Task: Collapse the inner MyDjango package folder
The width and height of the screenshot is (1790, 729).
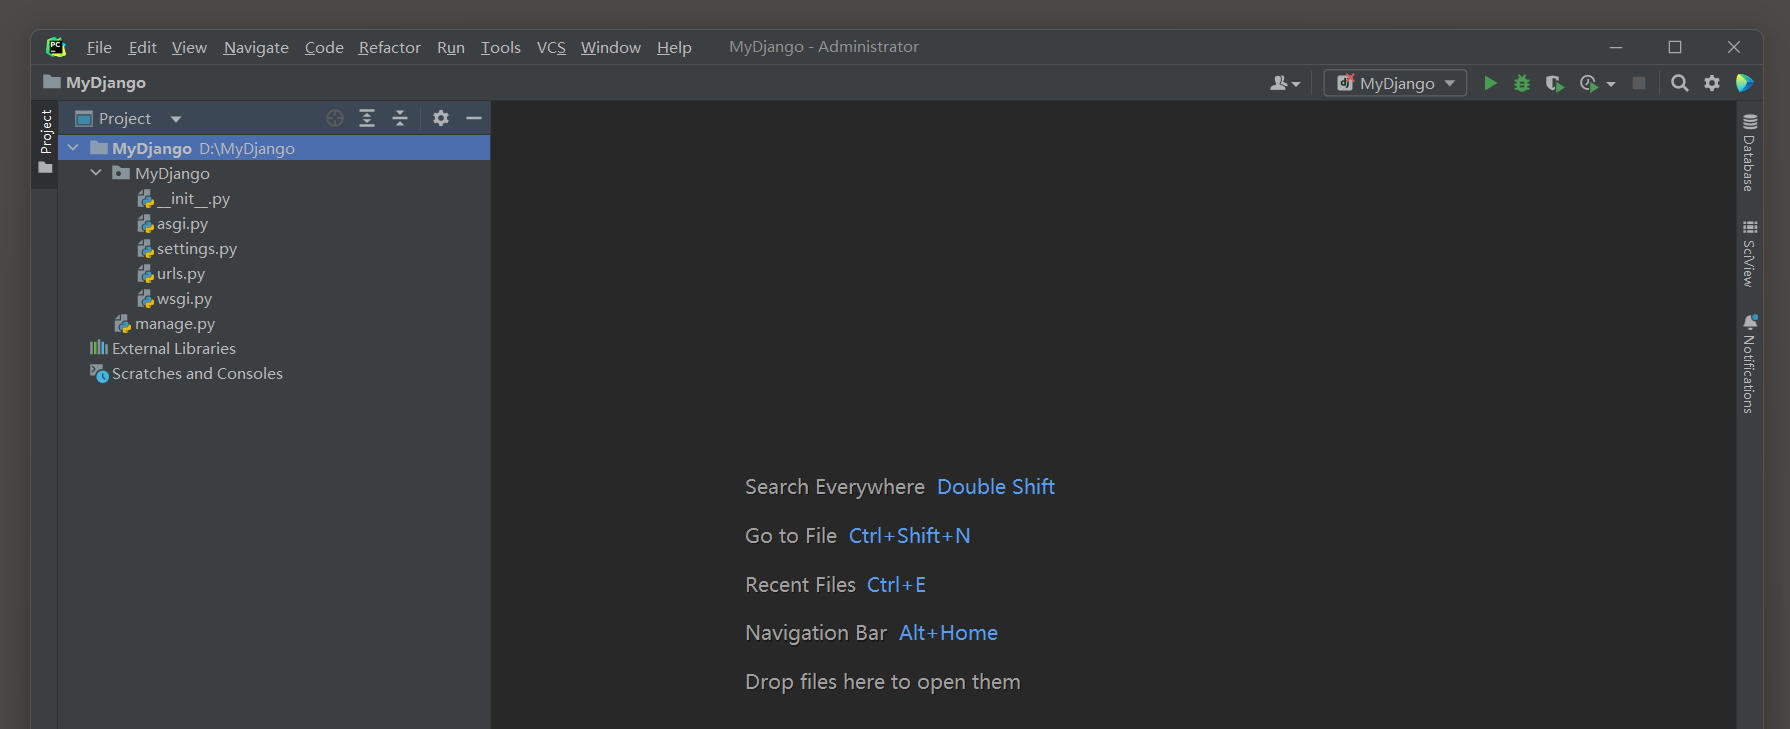Action: [x=96, y=173]
